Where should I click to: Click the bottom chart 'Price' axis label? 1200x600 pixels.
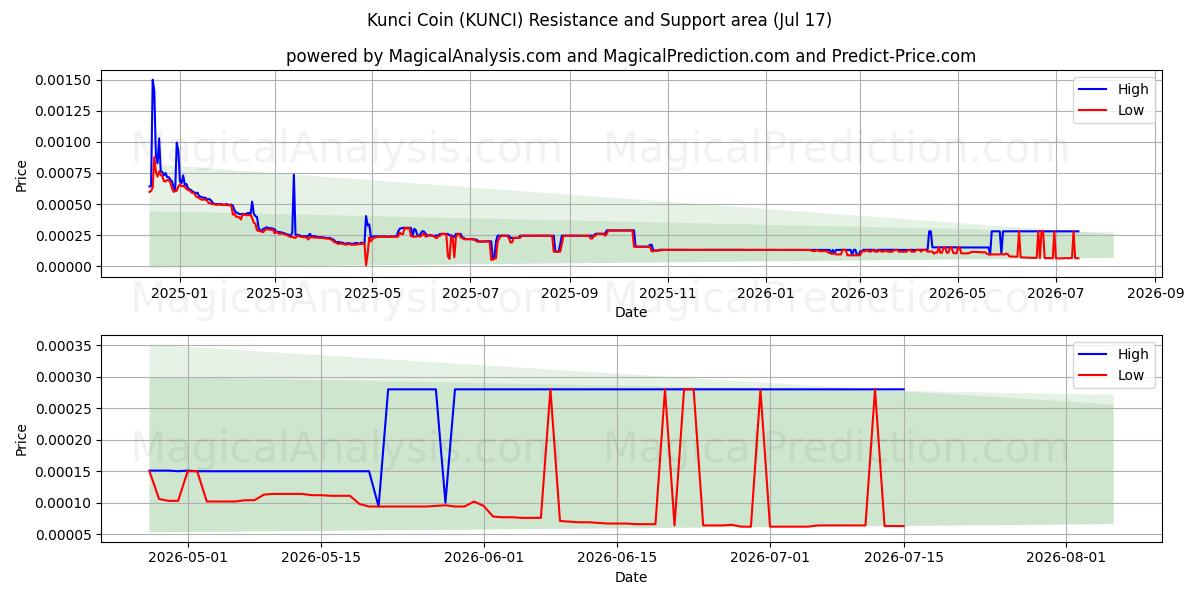coord(22,440)
